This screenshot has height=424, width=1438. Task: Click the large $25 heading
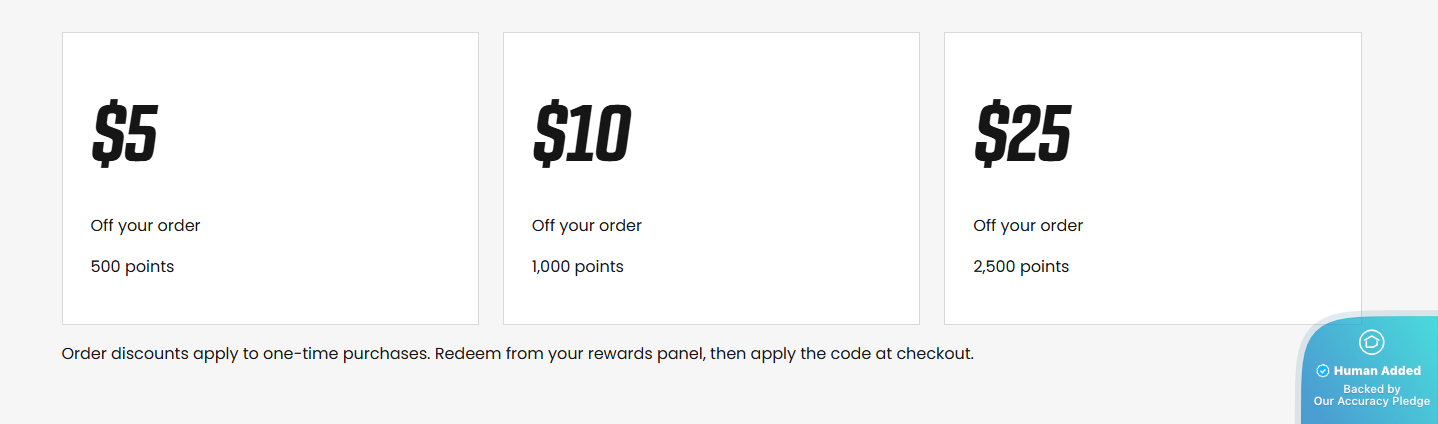pos(1023,134)
